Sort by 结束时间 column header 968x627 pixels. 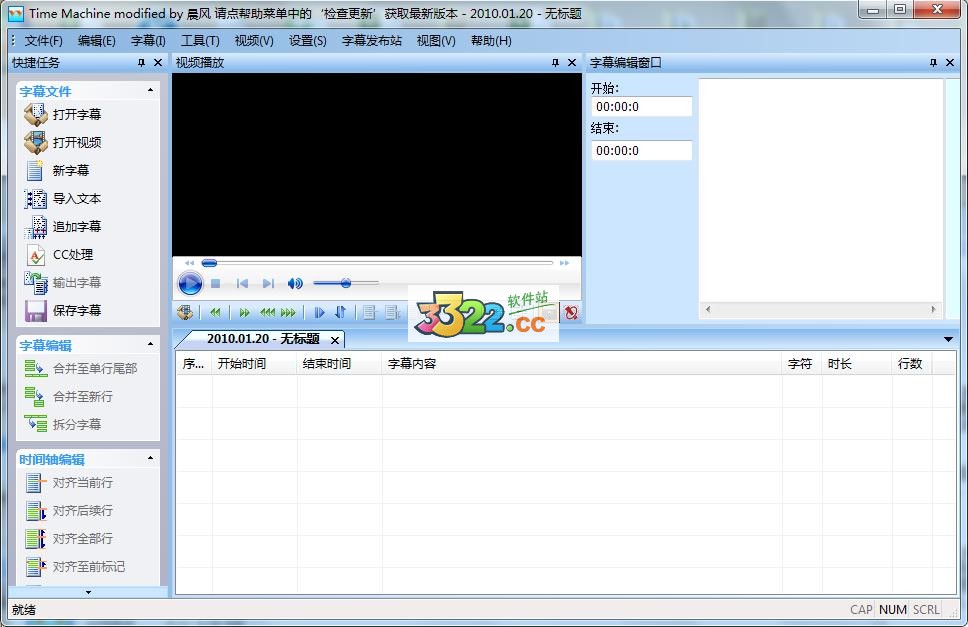point(340,363)
